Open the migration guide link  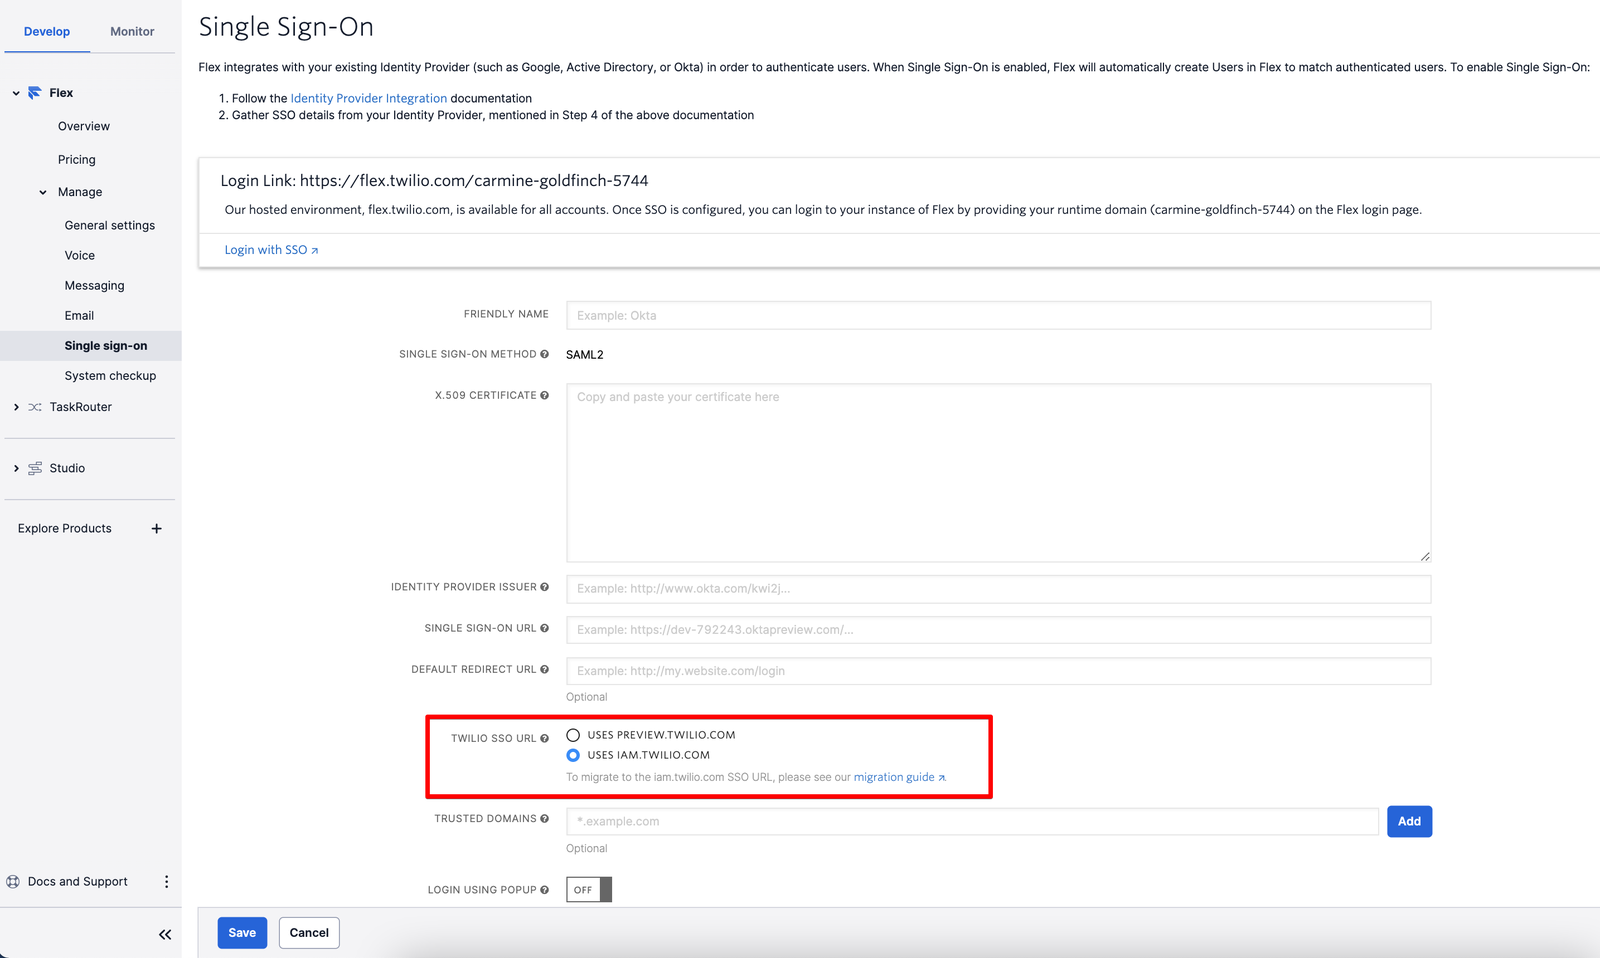(x=894, y=777)
